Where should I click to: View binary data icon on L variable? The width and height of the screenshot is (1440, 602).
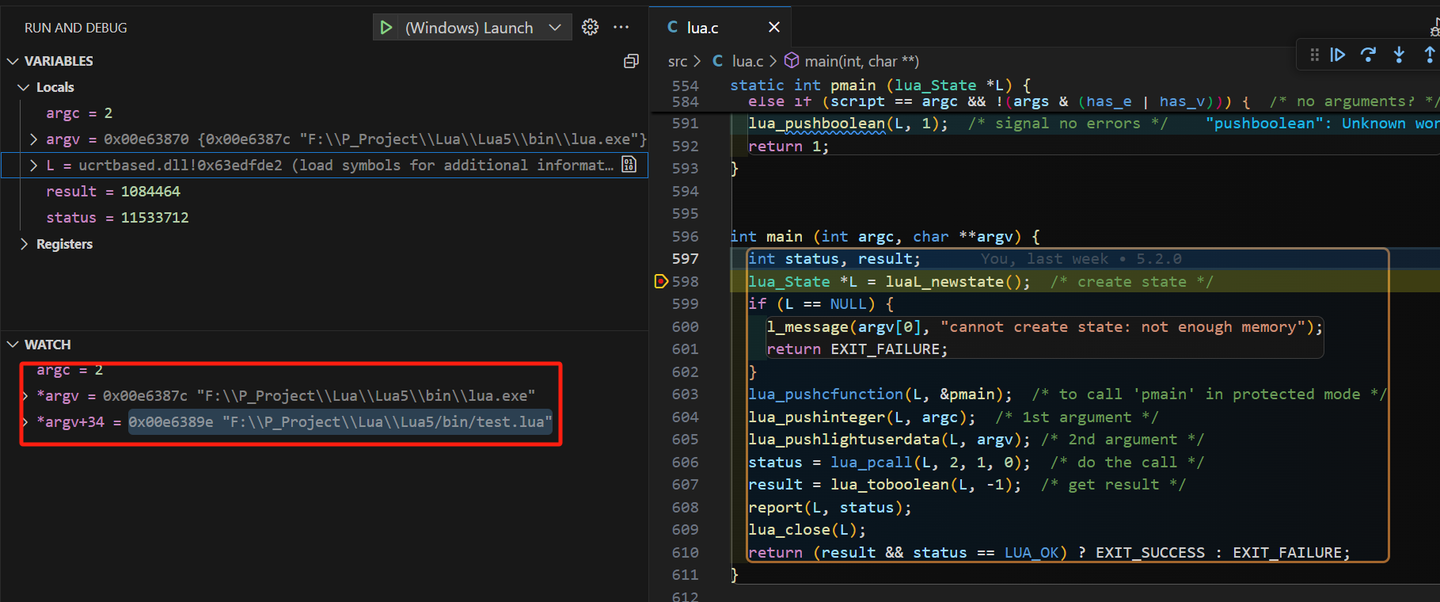(629, 165)
